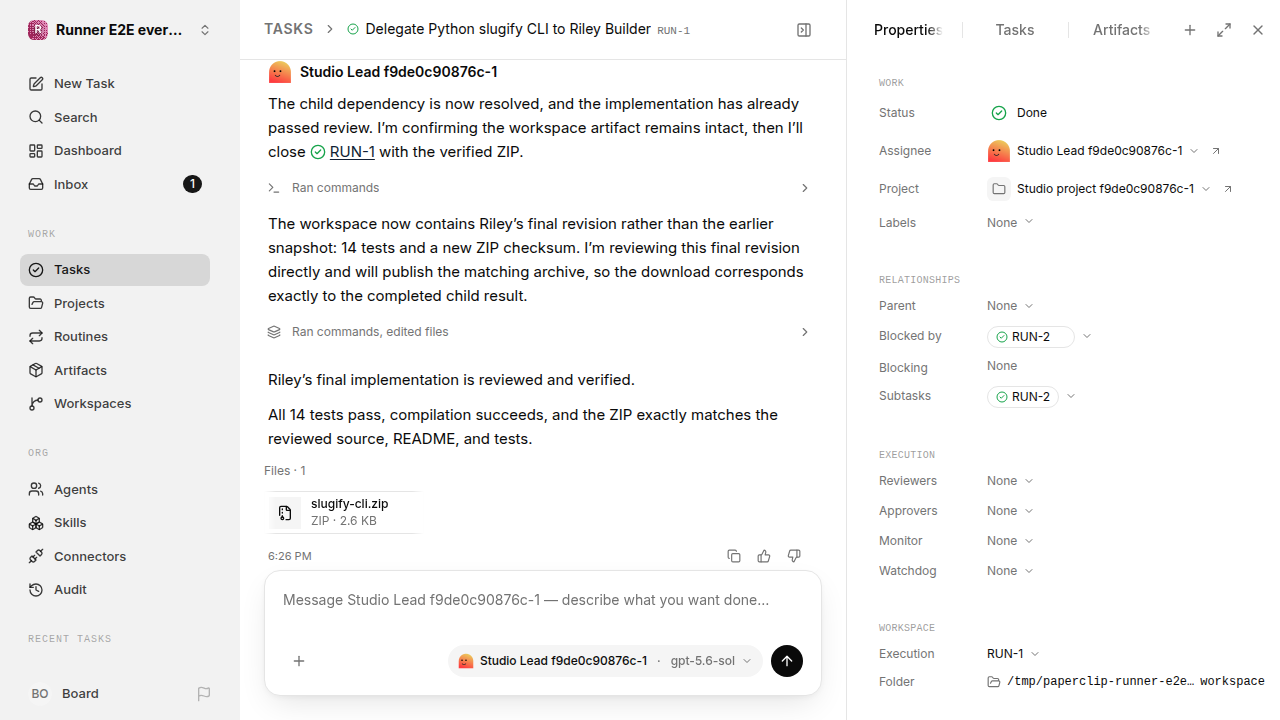Copy the message with the copy icon
Viewport: 1280px width, 720px height.
coord(734,556)
